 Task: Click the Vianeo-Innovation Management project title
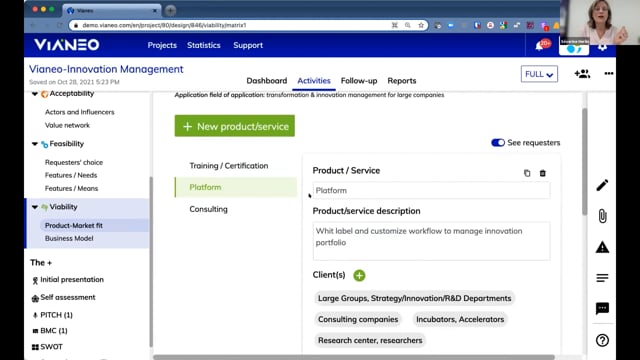click(x=106, y=69)
